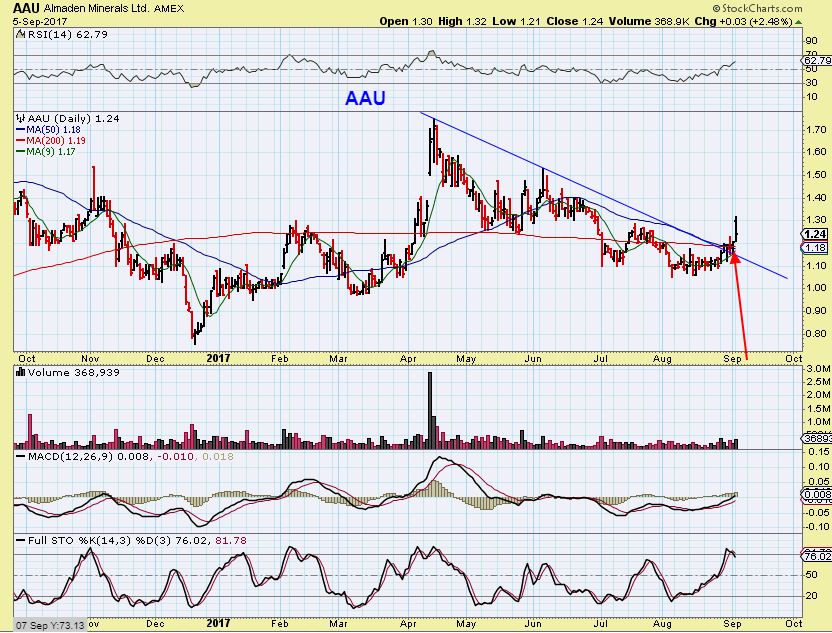Image resolution: width=832 pixels, height=633 pixels.
Task: Click the April volume spike bar
Action: (x=430, y=410)
